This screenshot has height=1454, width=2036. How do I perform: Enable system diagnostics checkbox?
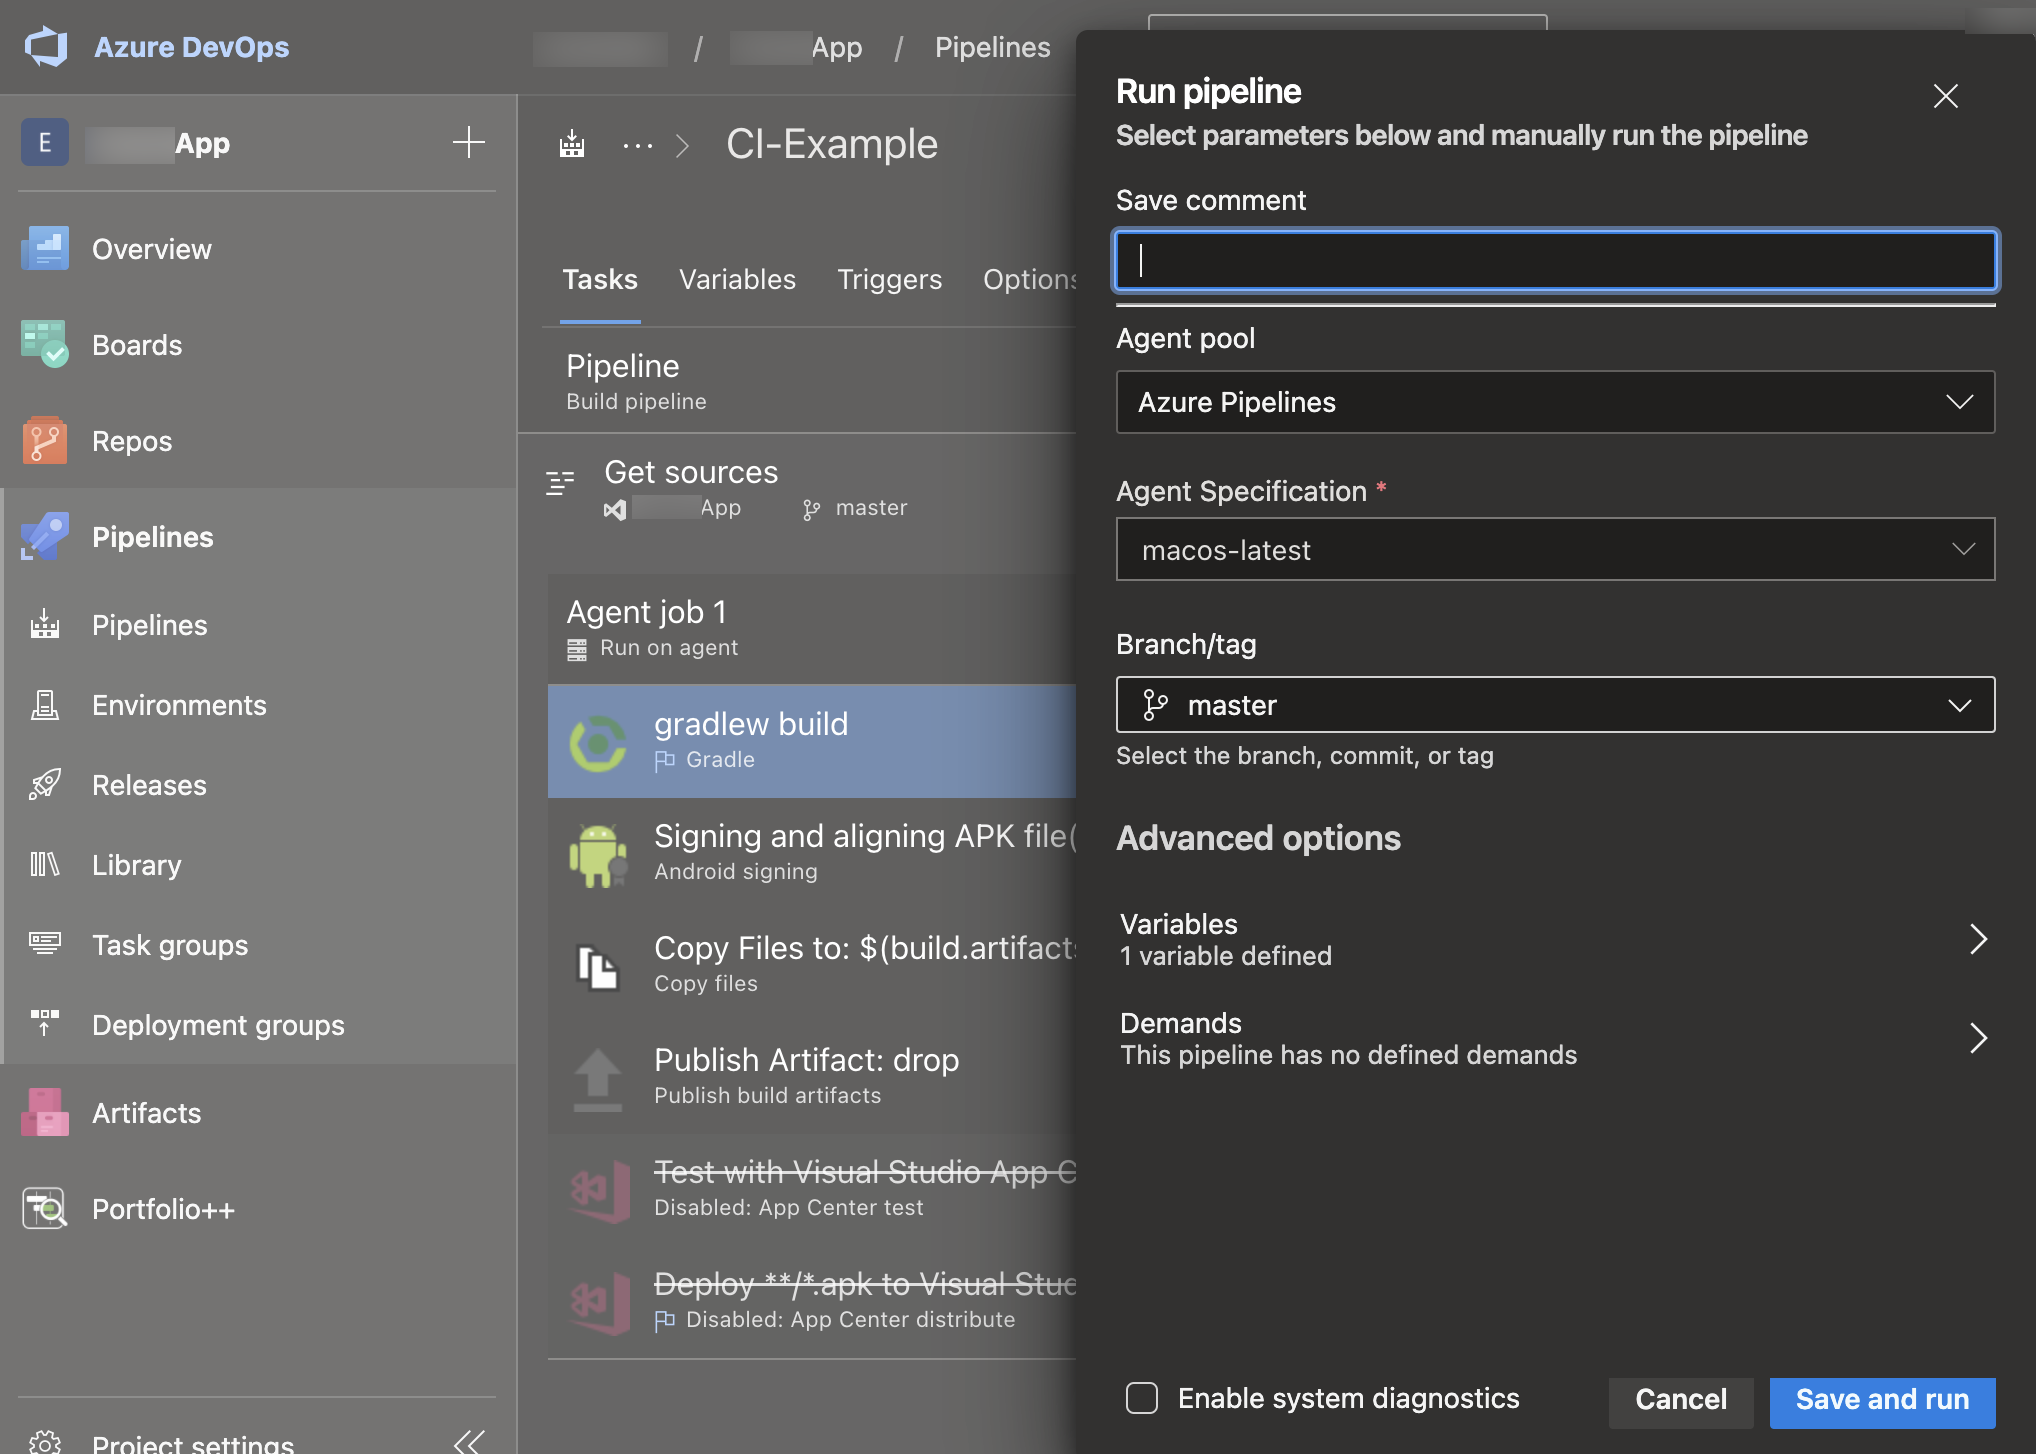pyautogui.click(x=1142, y=1398)
